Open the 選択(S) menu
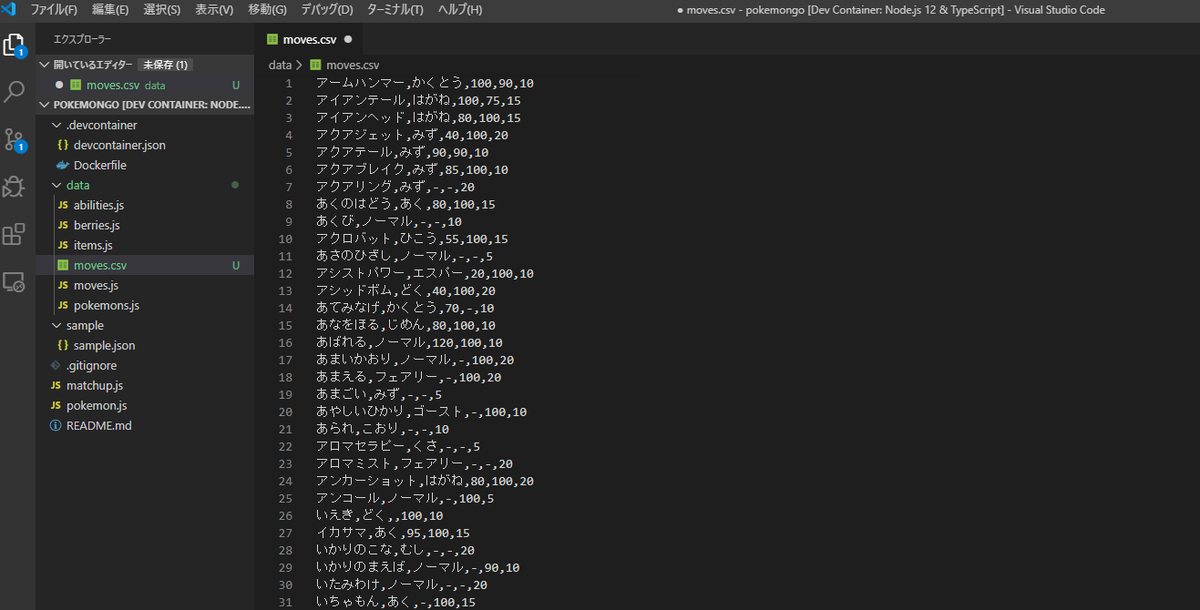 (162, 9)
